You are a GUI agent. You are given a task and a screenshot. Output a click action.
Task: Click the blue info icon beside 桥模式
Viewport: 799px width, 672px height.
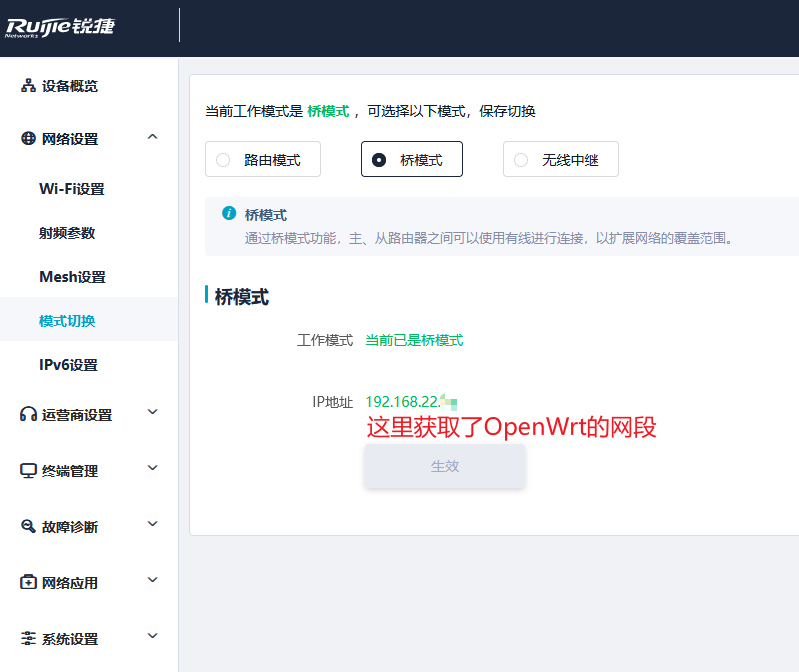point(229,213)
